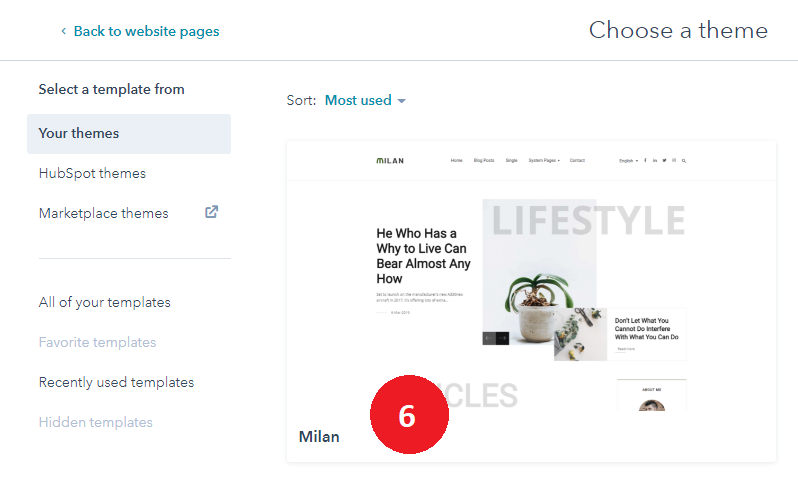798x484 pixels.
Task: Click the back chevron beside website pages
Action: (x=64, y=31)
